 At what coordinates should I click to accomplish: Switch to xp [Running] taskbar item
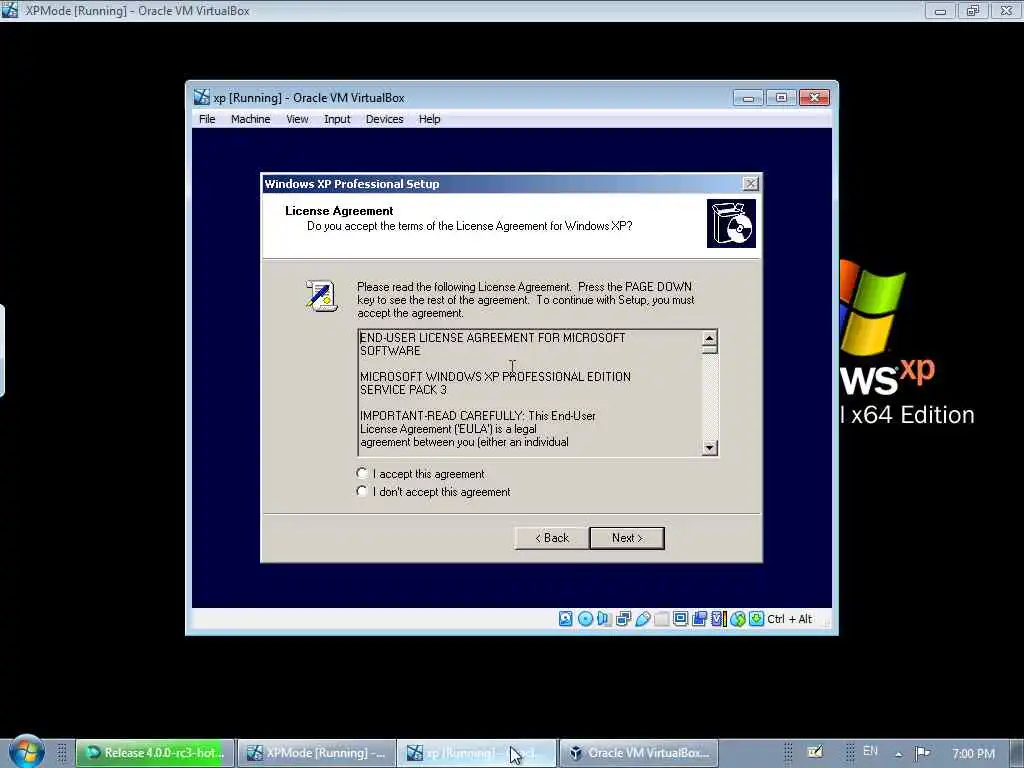(477, 753)
